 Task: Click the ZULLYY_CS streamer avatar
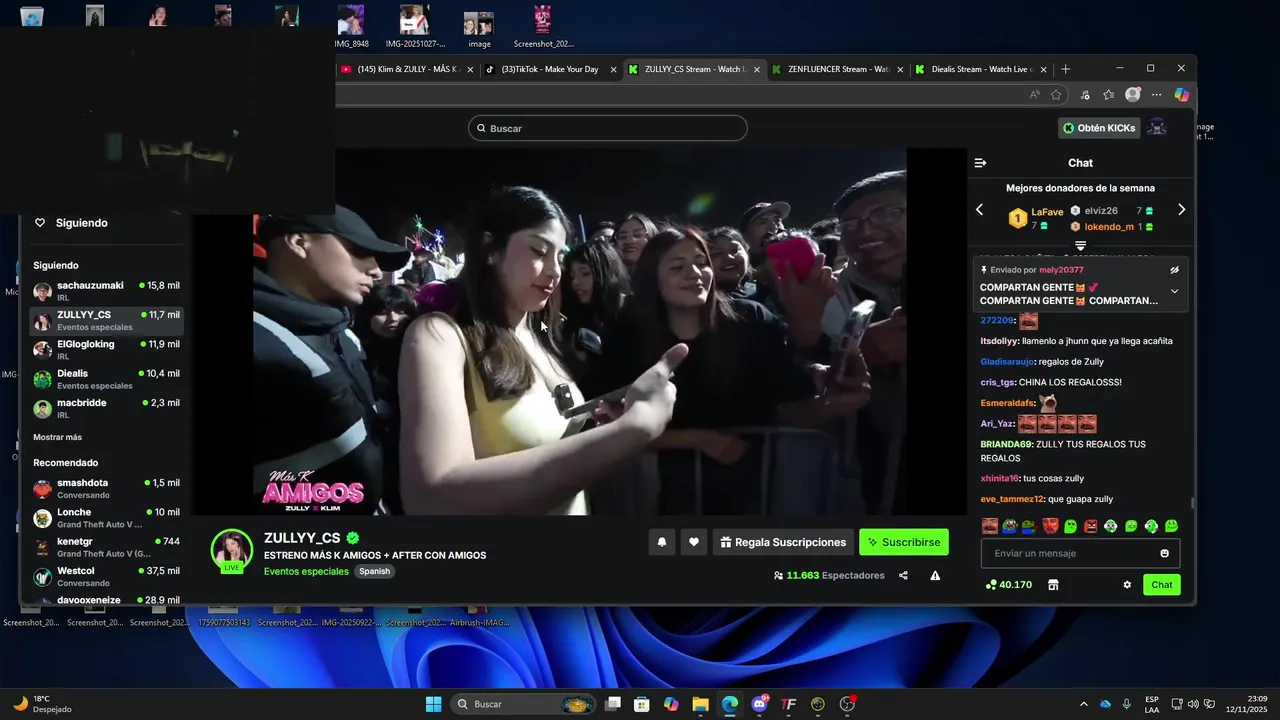(x=231, y=549)
